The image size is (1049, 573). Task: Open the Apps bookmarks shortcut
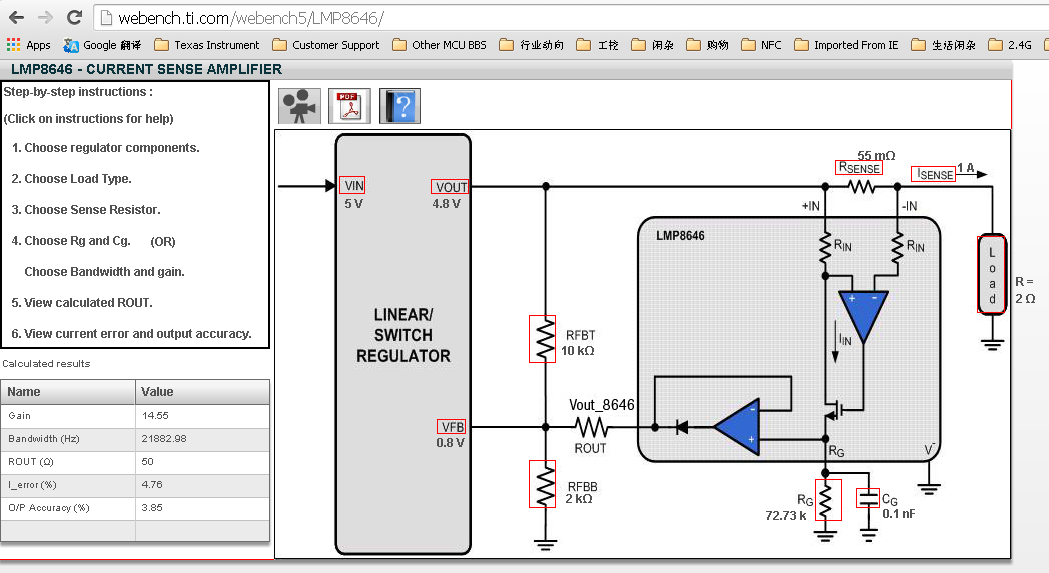[29, 45]
